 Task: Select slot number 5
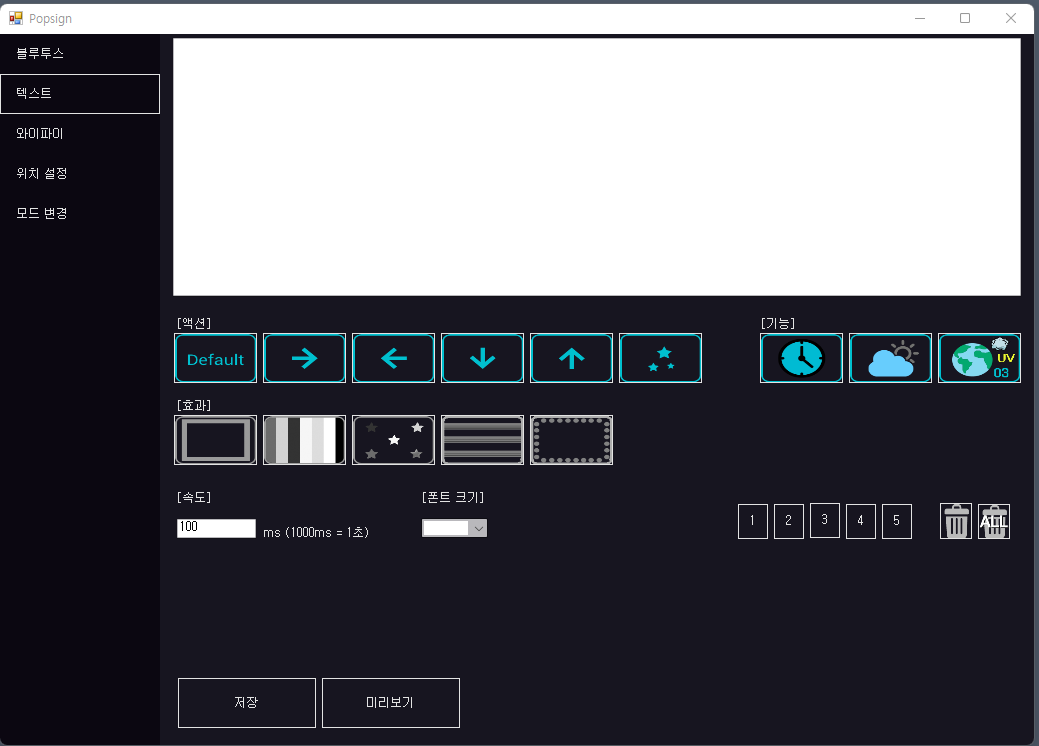[897, 521]
